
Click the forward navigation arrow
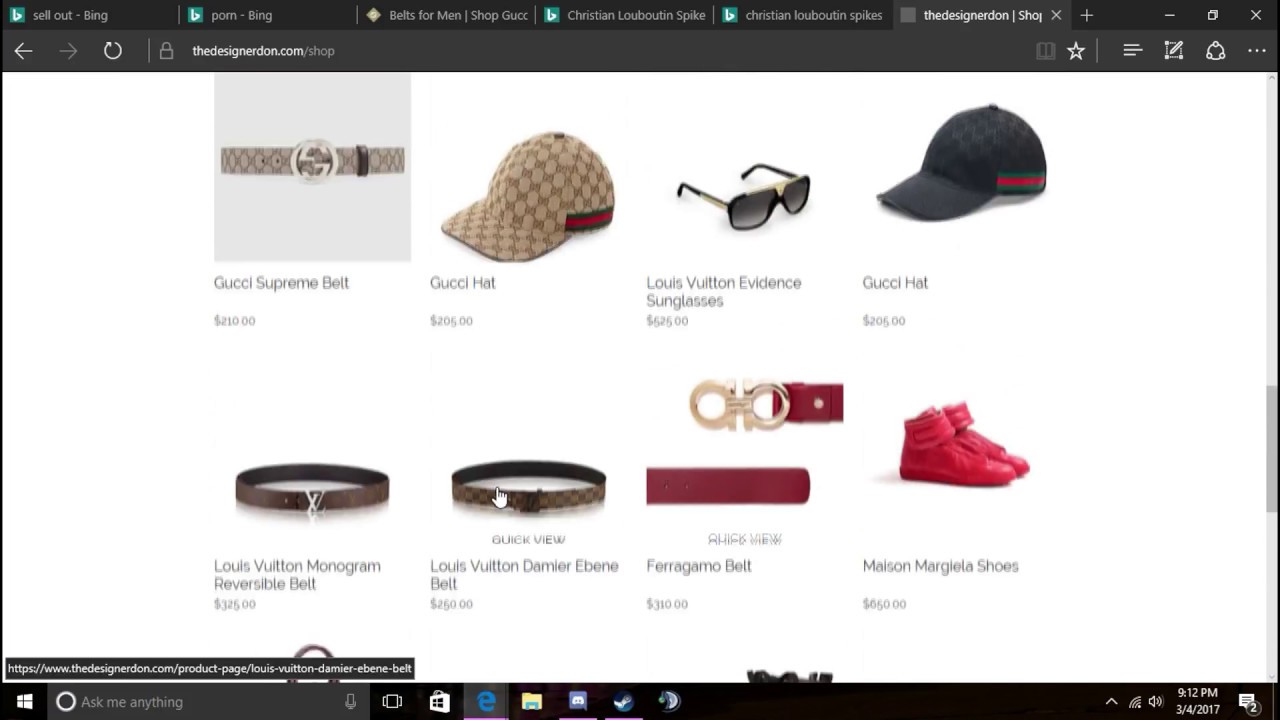[68, 51]
